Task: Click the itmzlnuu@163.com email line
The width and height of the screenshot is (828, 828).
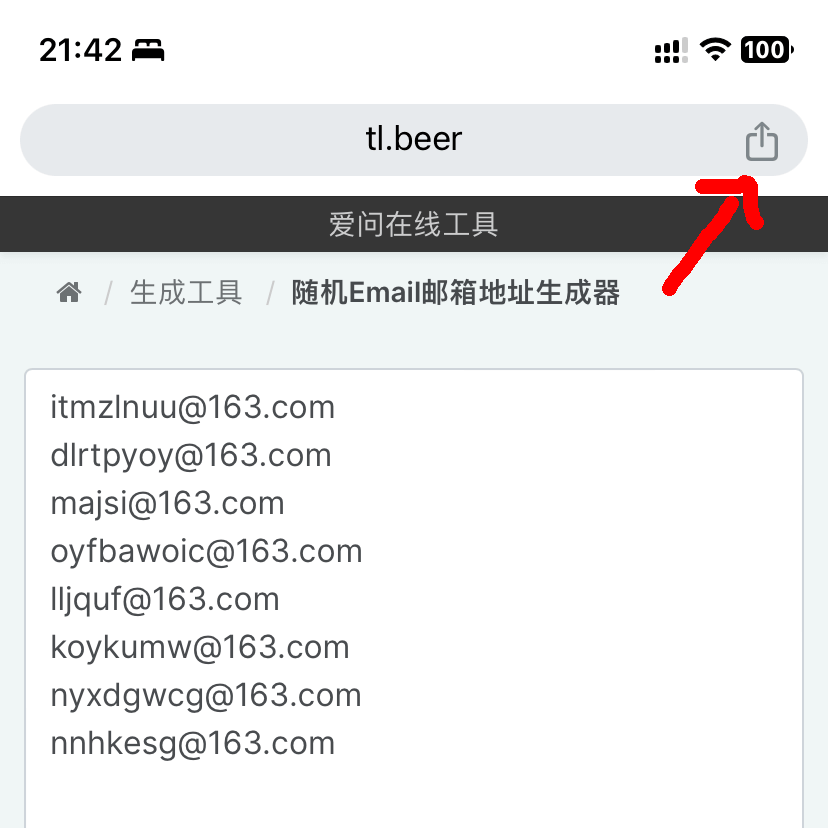Action: (193, 408)
